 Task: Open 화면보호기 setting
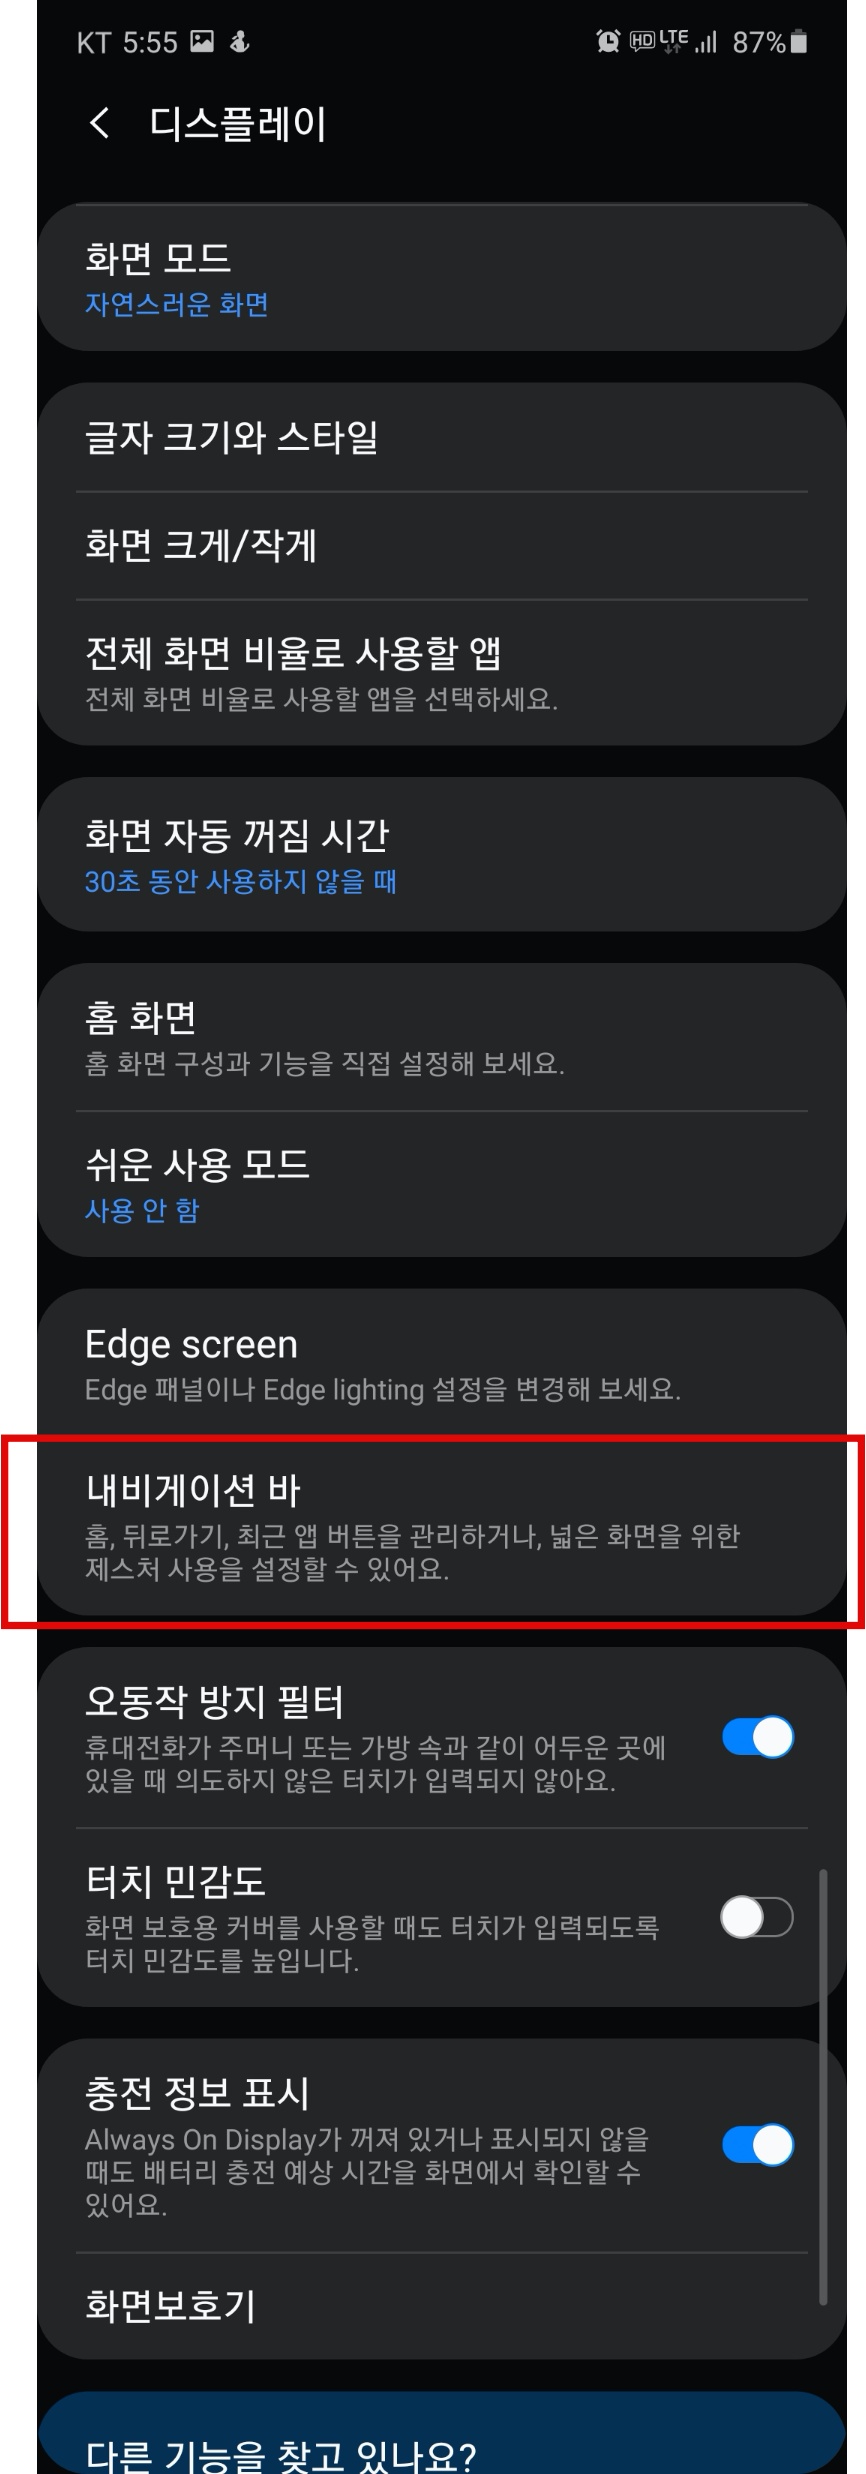[442, 2306]
